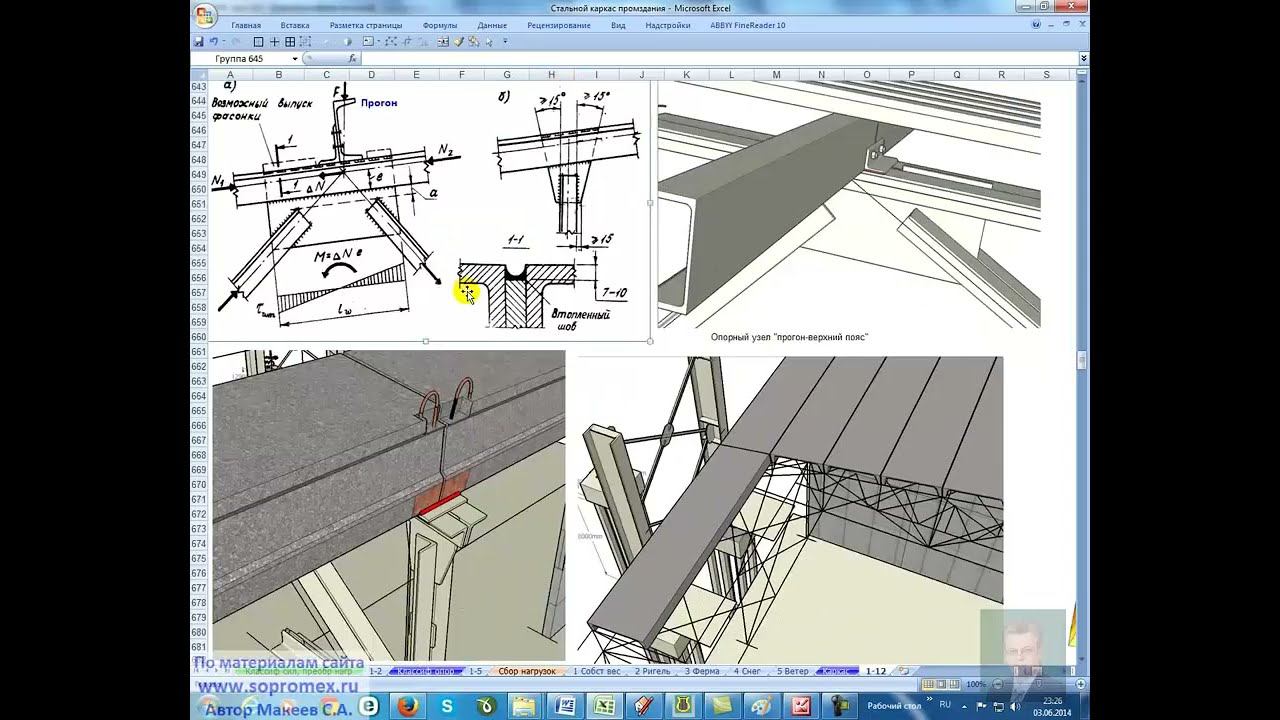Open the Вставка ribbon tab
The height and width of the screenshot is (720, 1280).
click(295, 25)
